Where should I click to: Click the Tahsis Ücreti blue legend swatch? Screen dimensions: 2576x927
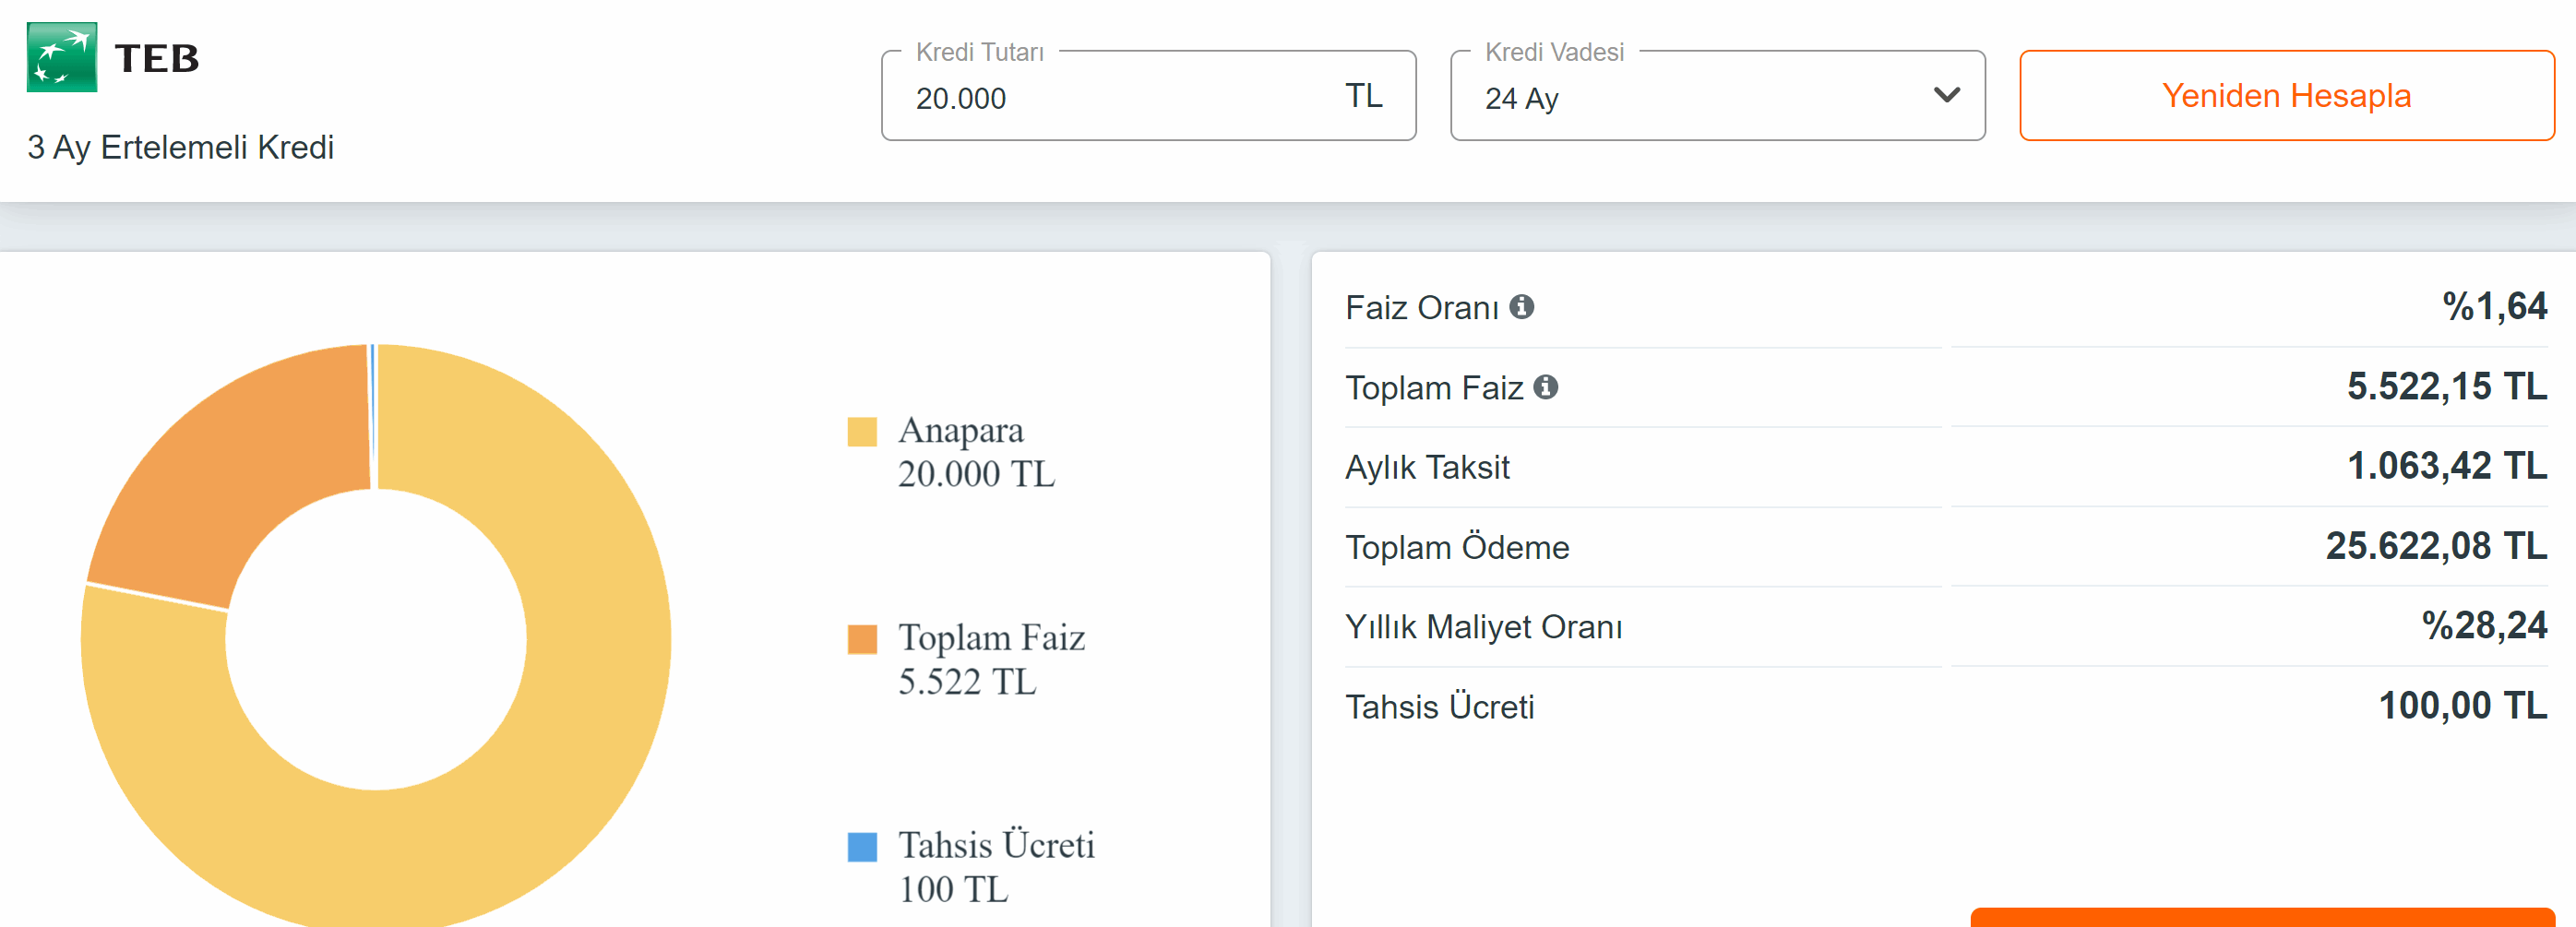coord(862,847)
